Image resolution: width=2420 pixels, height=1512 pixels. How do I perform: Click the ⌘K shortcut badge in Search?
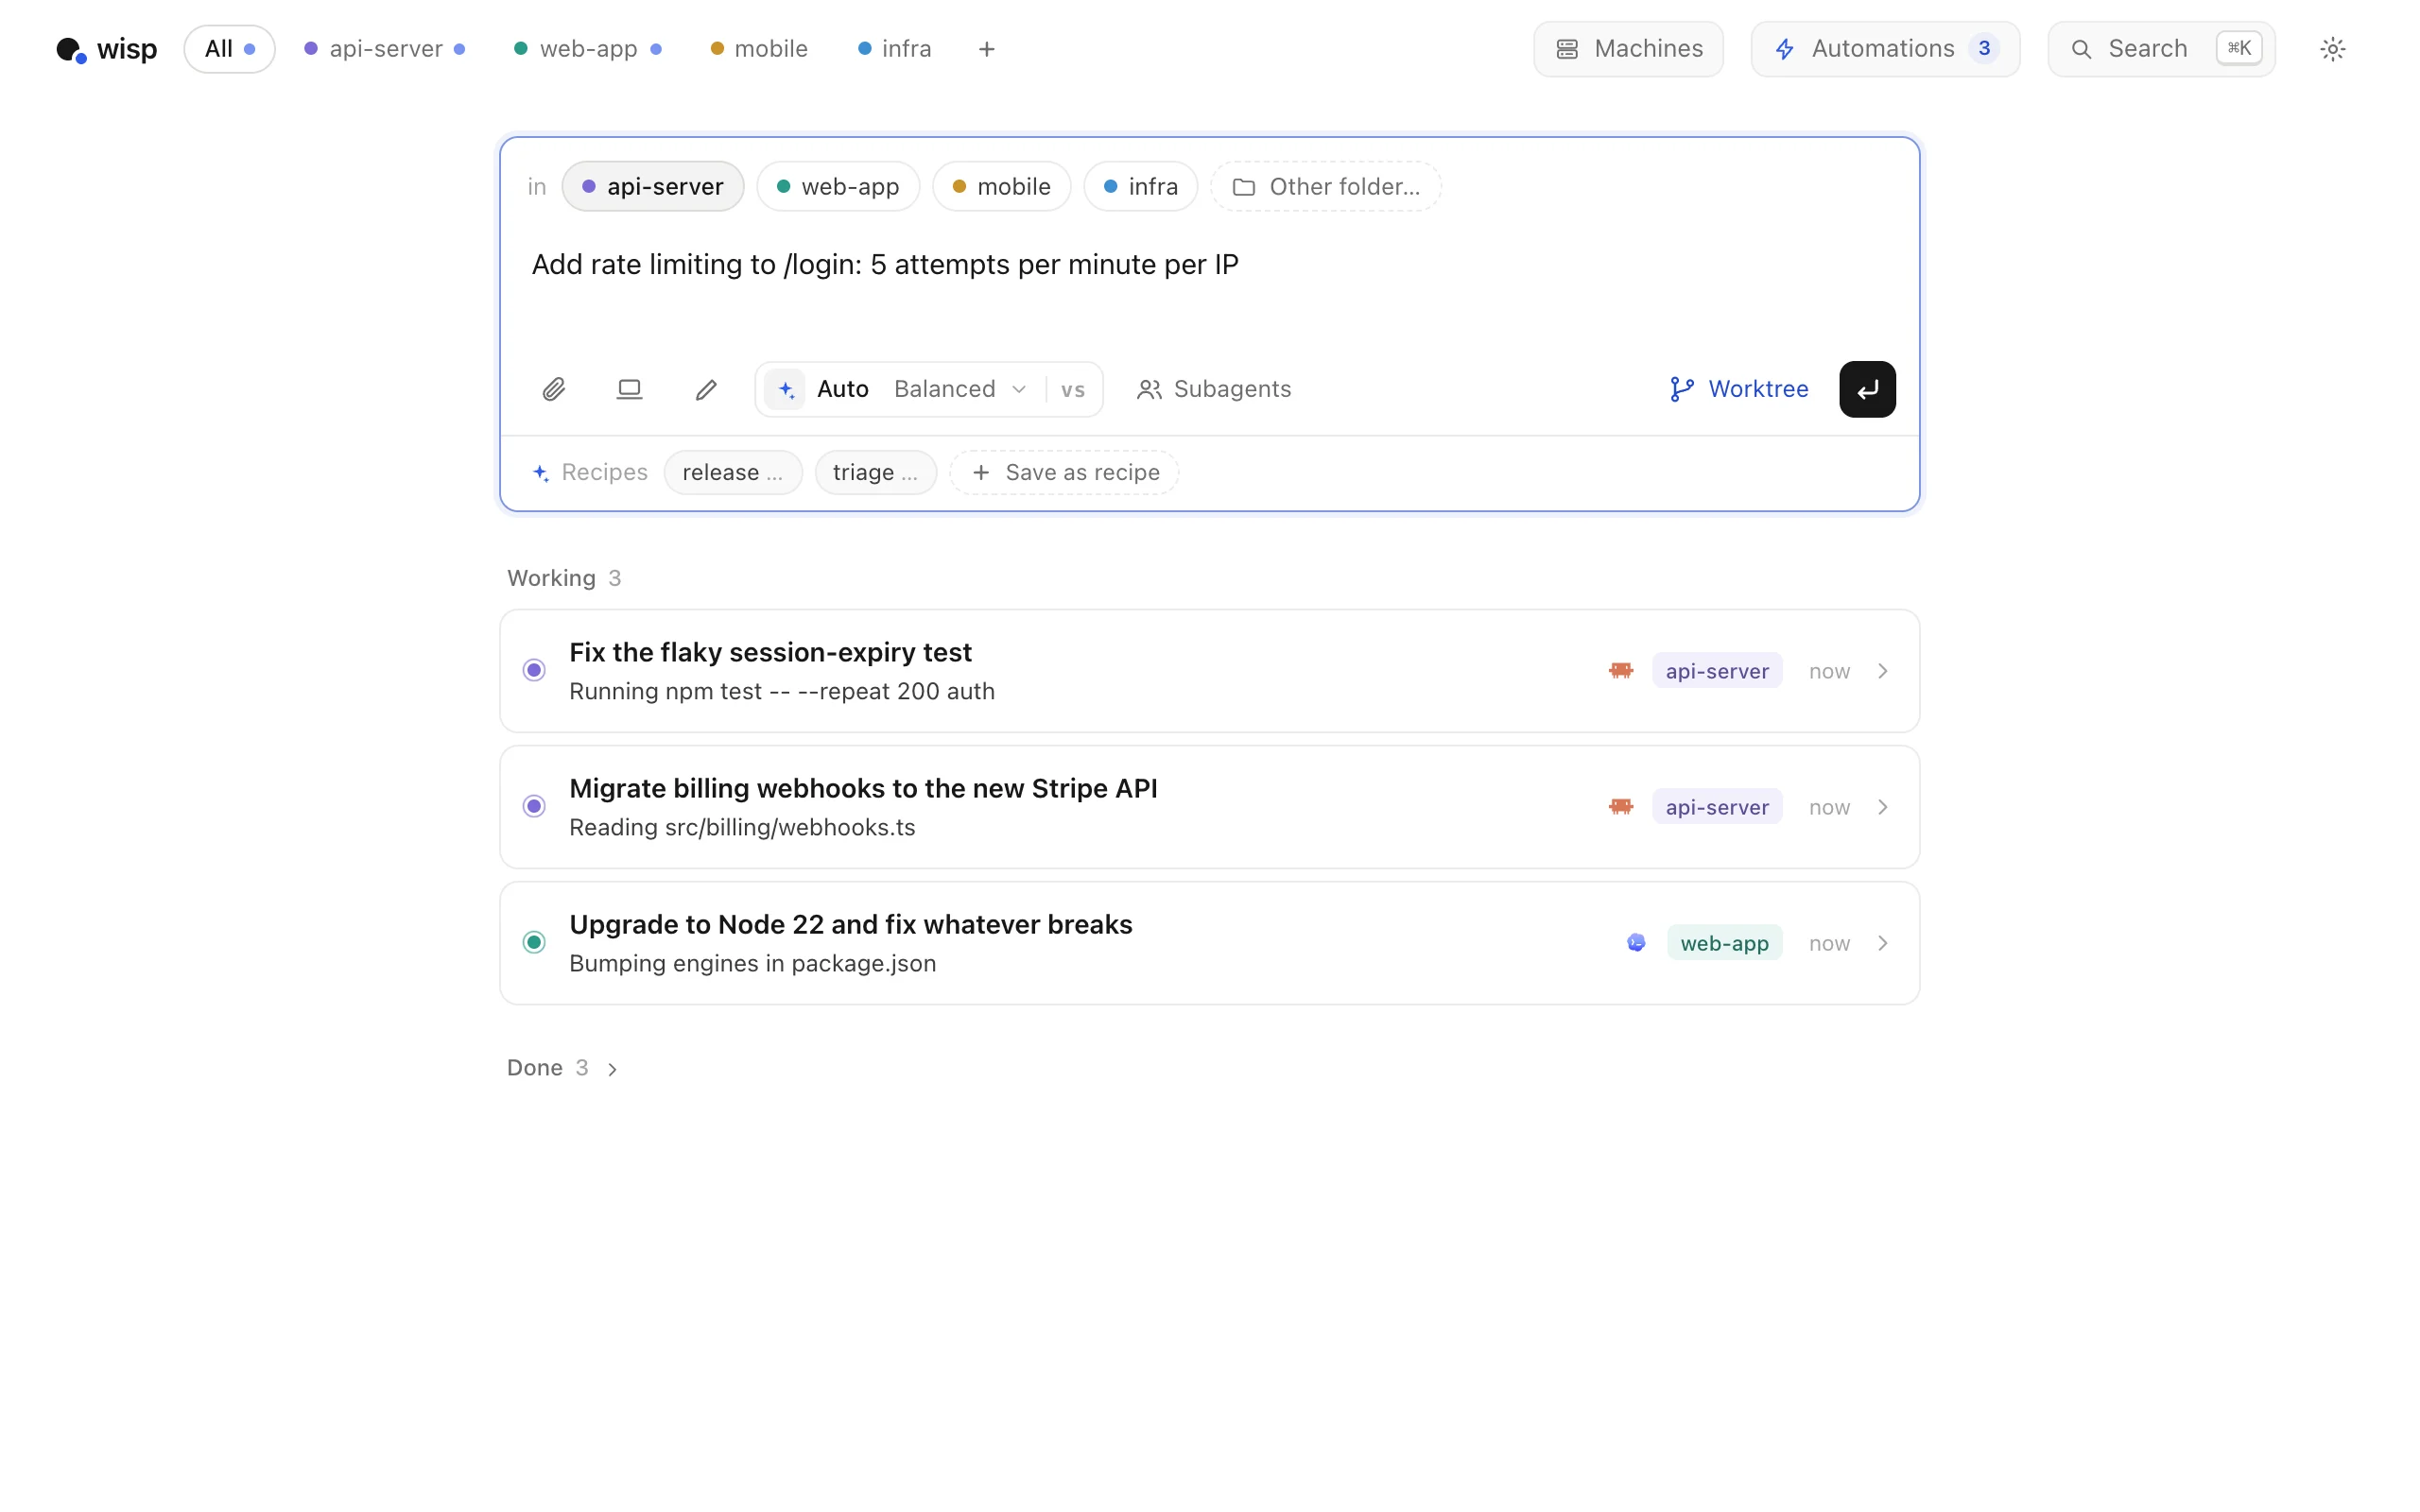click(x=2238, y=48)
